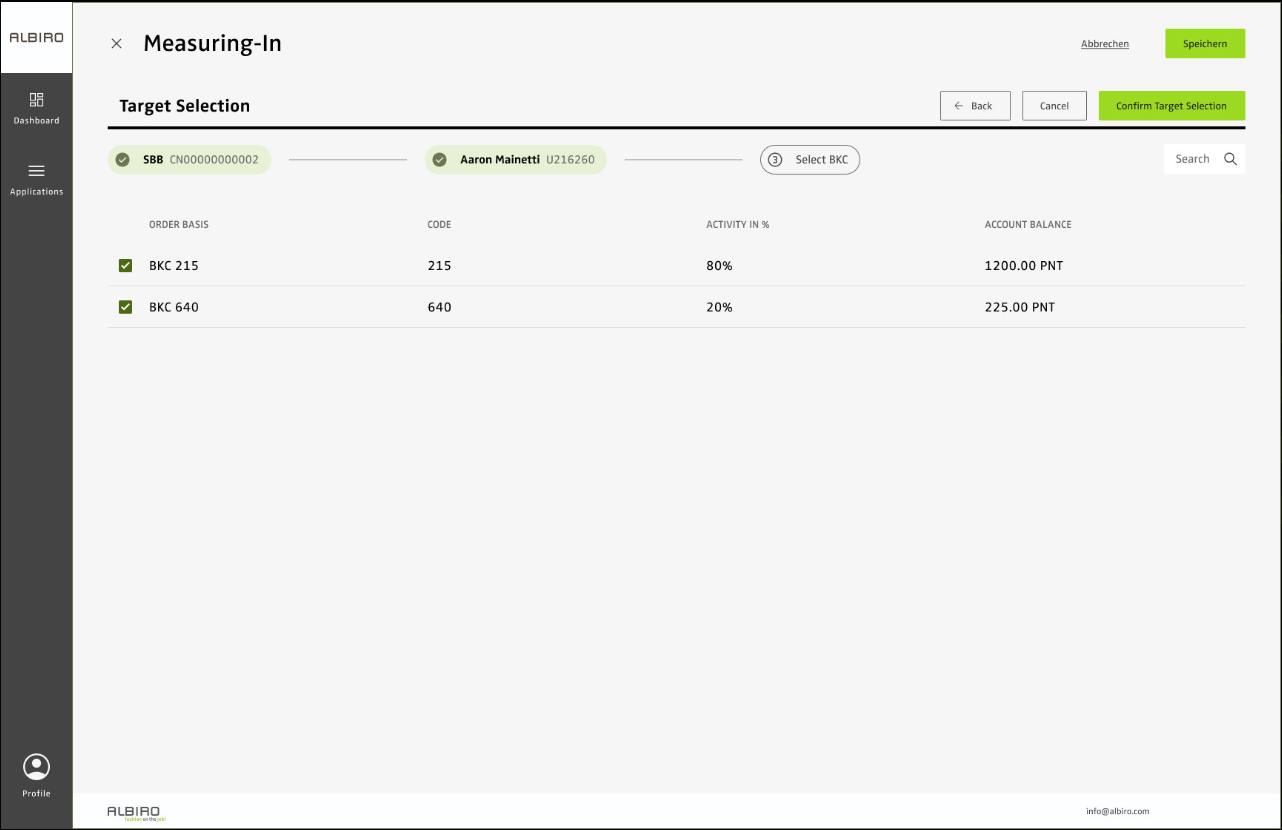Click the step 3 number circle

[x=775, y=160]
